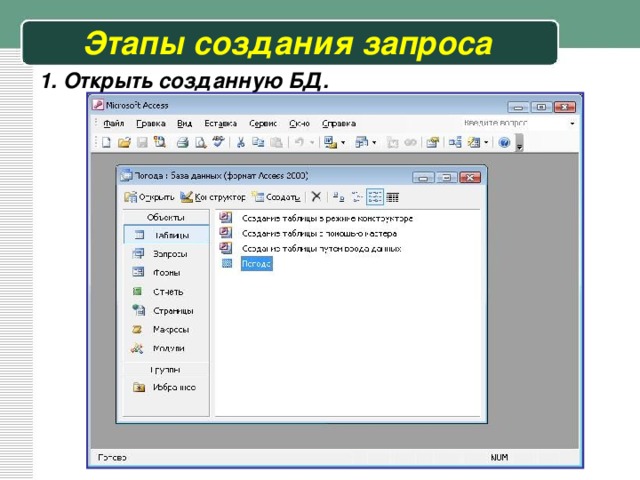Click the Объекты header bar
The height and width of the screenshot is (480, 640).
[166, 217]
